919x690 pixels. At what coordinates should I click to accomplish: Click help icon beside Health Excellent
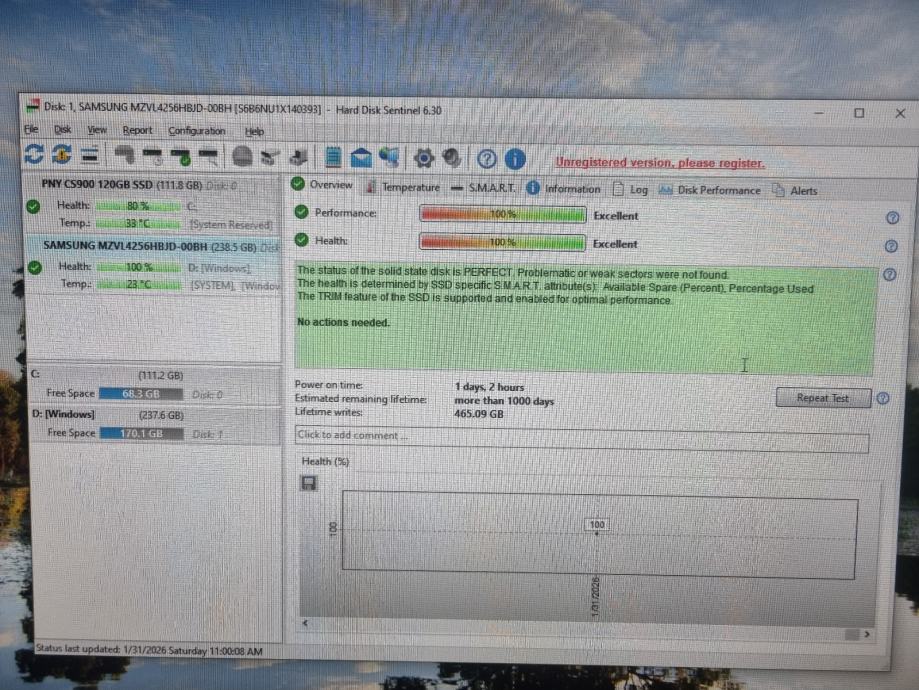click(891, 246)
